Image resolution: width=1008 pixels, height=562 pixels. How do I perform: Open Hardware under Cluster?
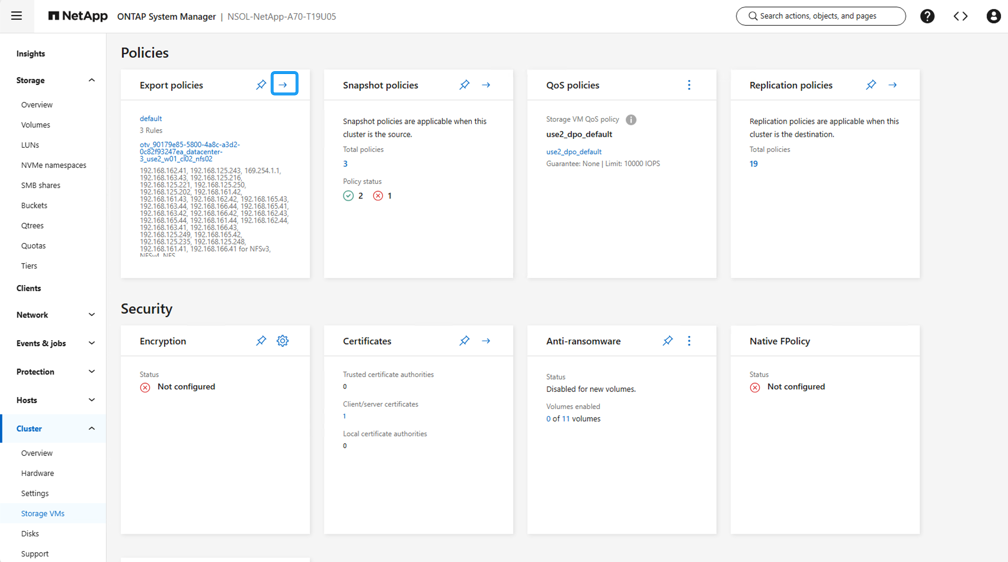point(37,473)
